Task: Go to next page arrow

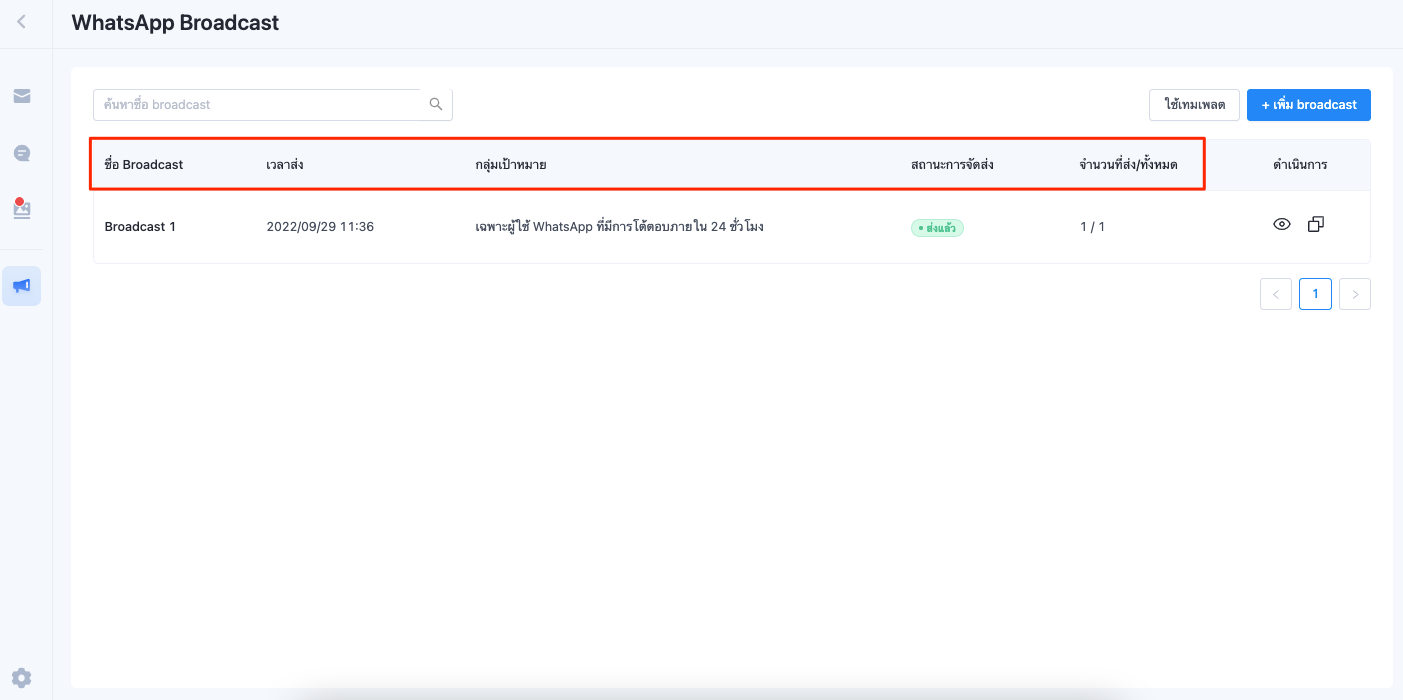Action: pos(1355,294)
